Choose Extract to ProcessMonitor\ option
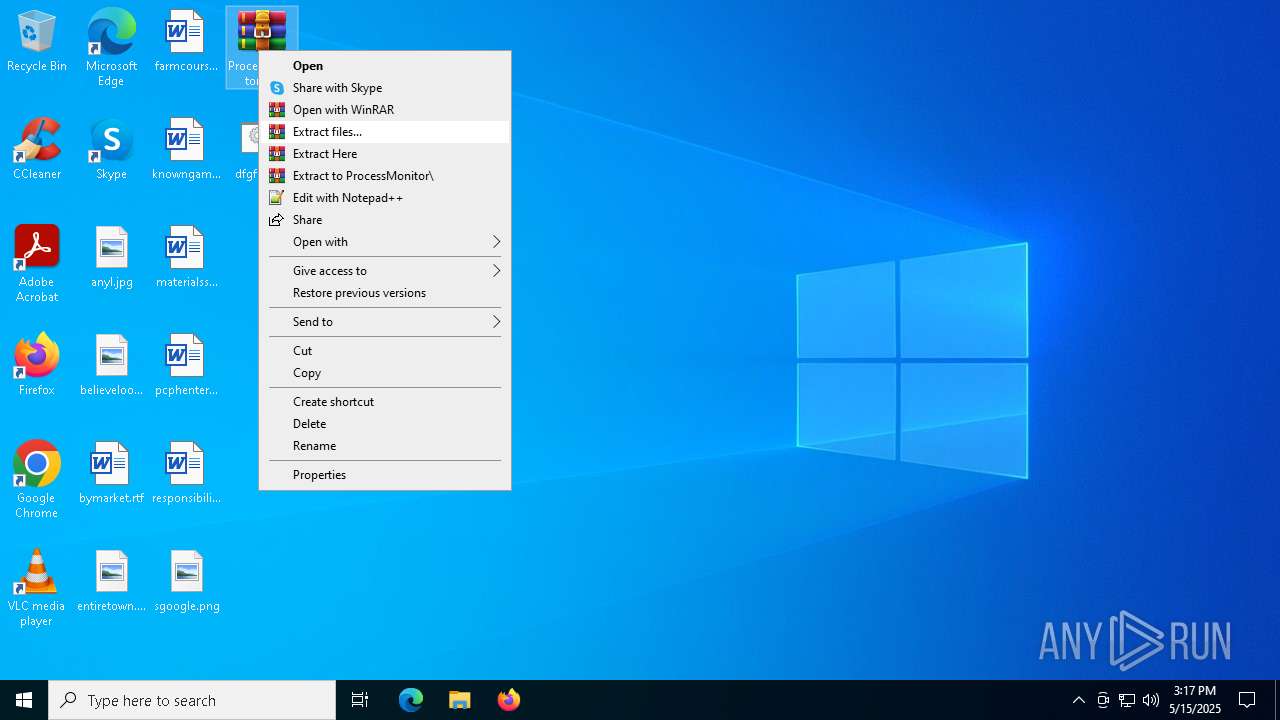The height and width of the screenshot is (720, 1280). pos(385,176)
